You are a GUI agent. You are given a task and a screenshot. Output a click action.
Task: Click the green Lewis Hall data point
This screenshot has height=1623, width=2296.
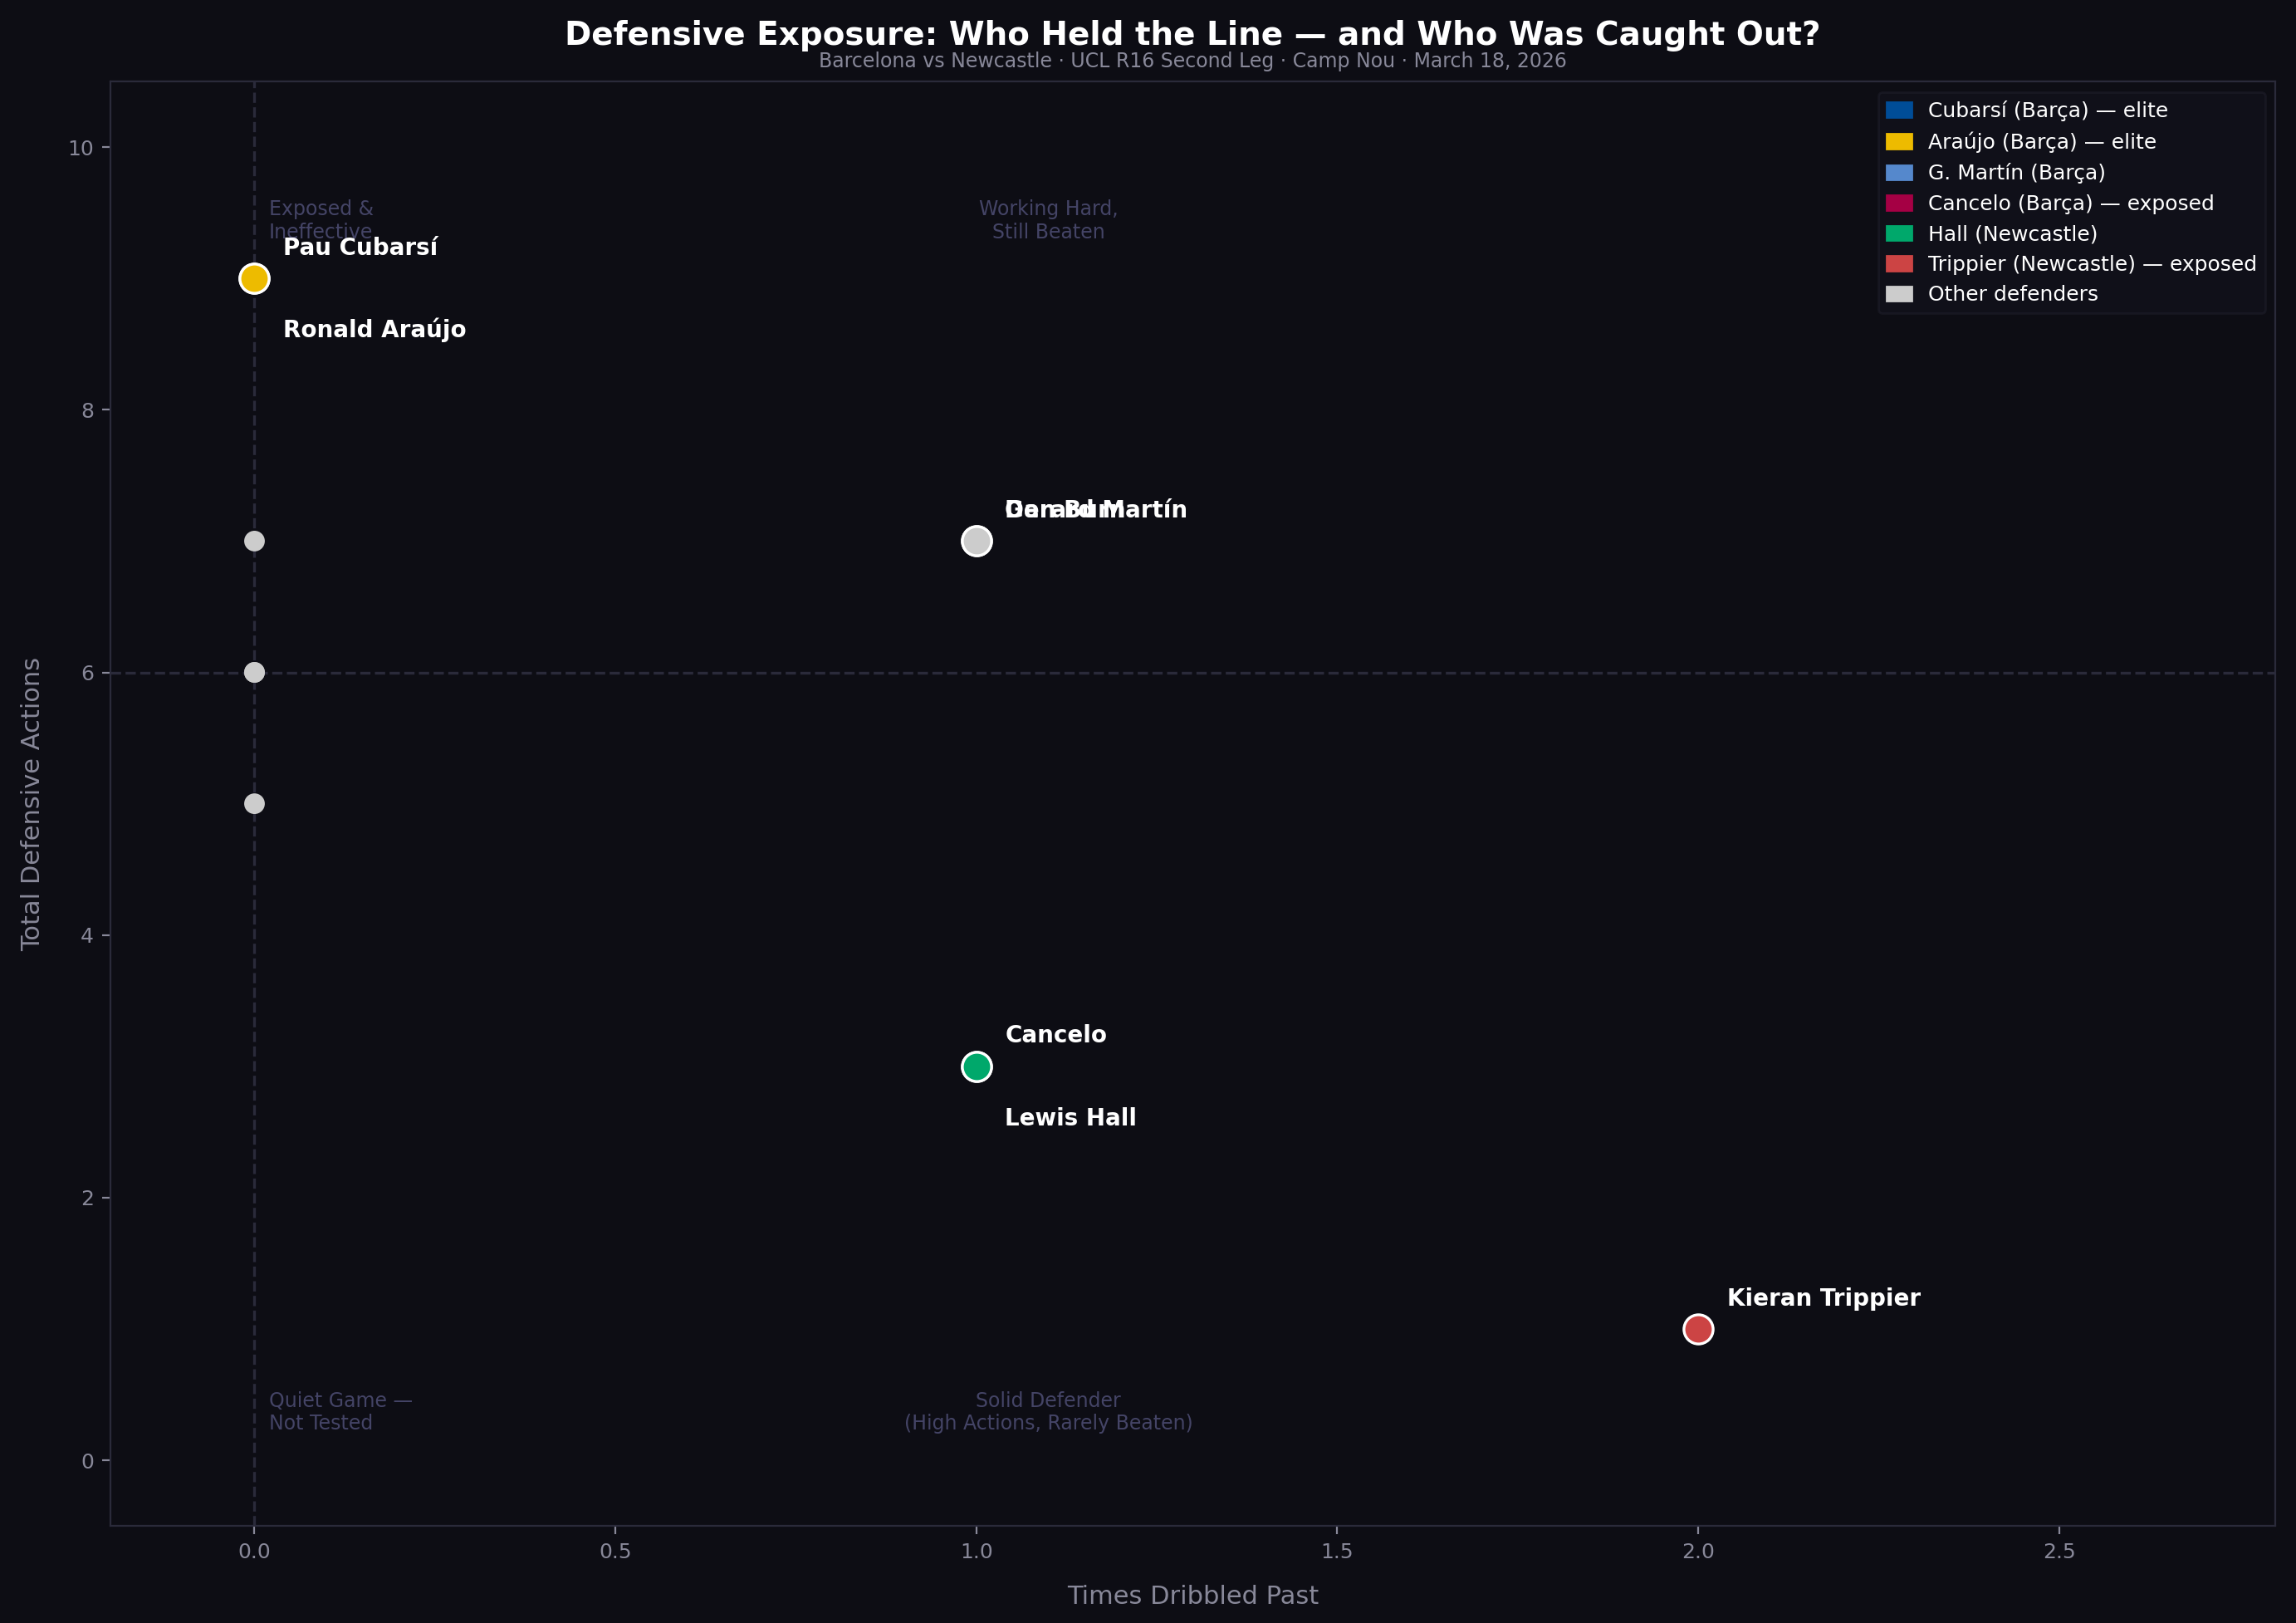[x=976, y=1067]
